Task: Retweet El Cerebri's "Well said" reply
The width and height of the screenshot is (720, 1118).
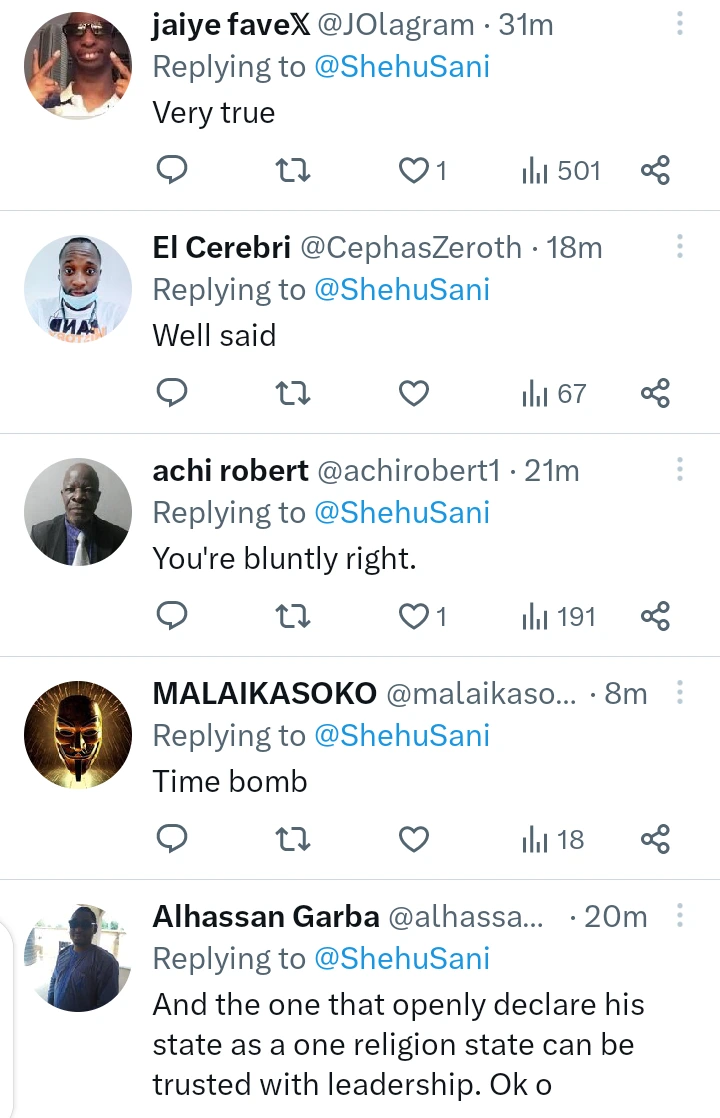Action: pos(293,394)
